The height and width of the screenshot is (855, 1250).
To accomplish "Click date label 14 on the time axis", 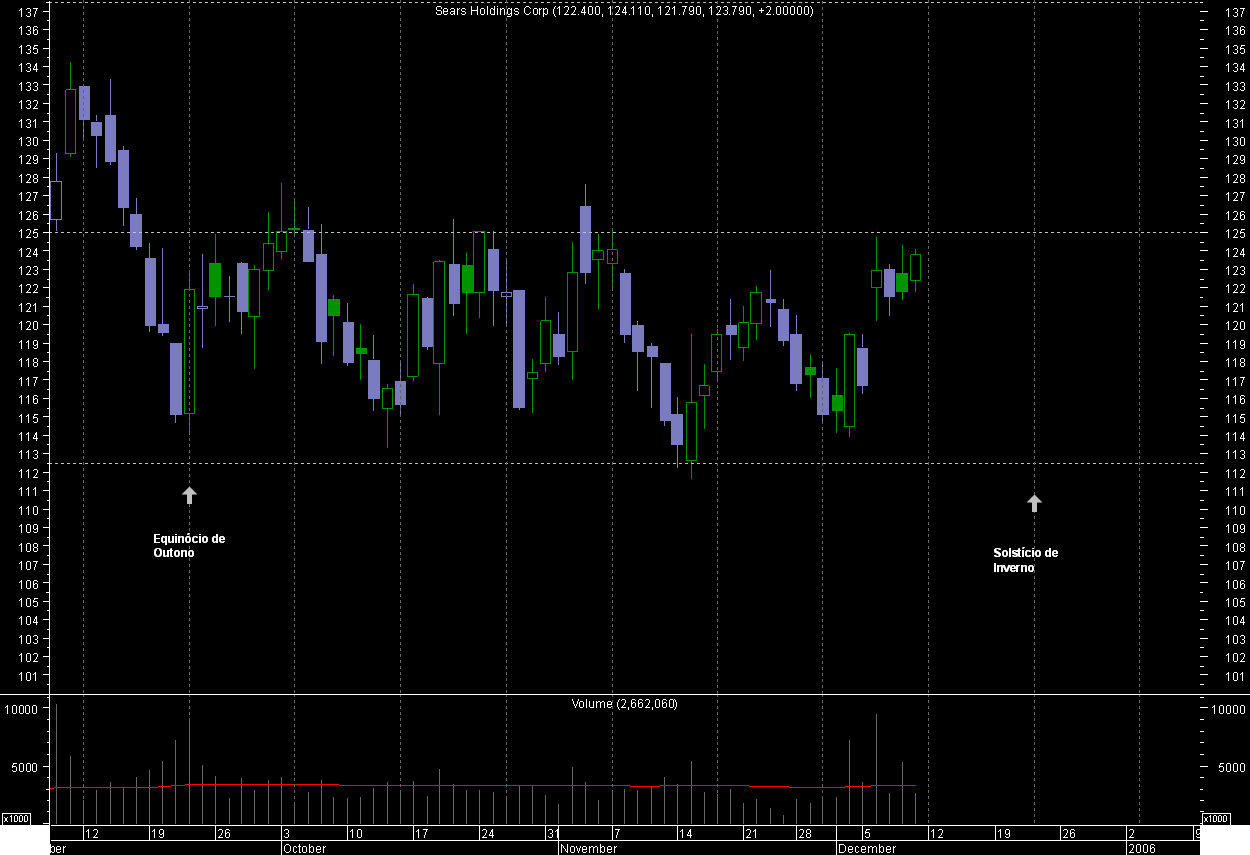I will click(686, 833).
